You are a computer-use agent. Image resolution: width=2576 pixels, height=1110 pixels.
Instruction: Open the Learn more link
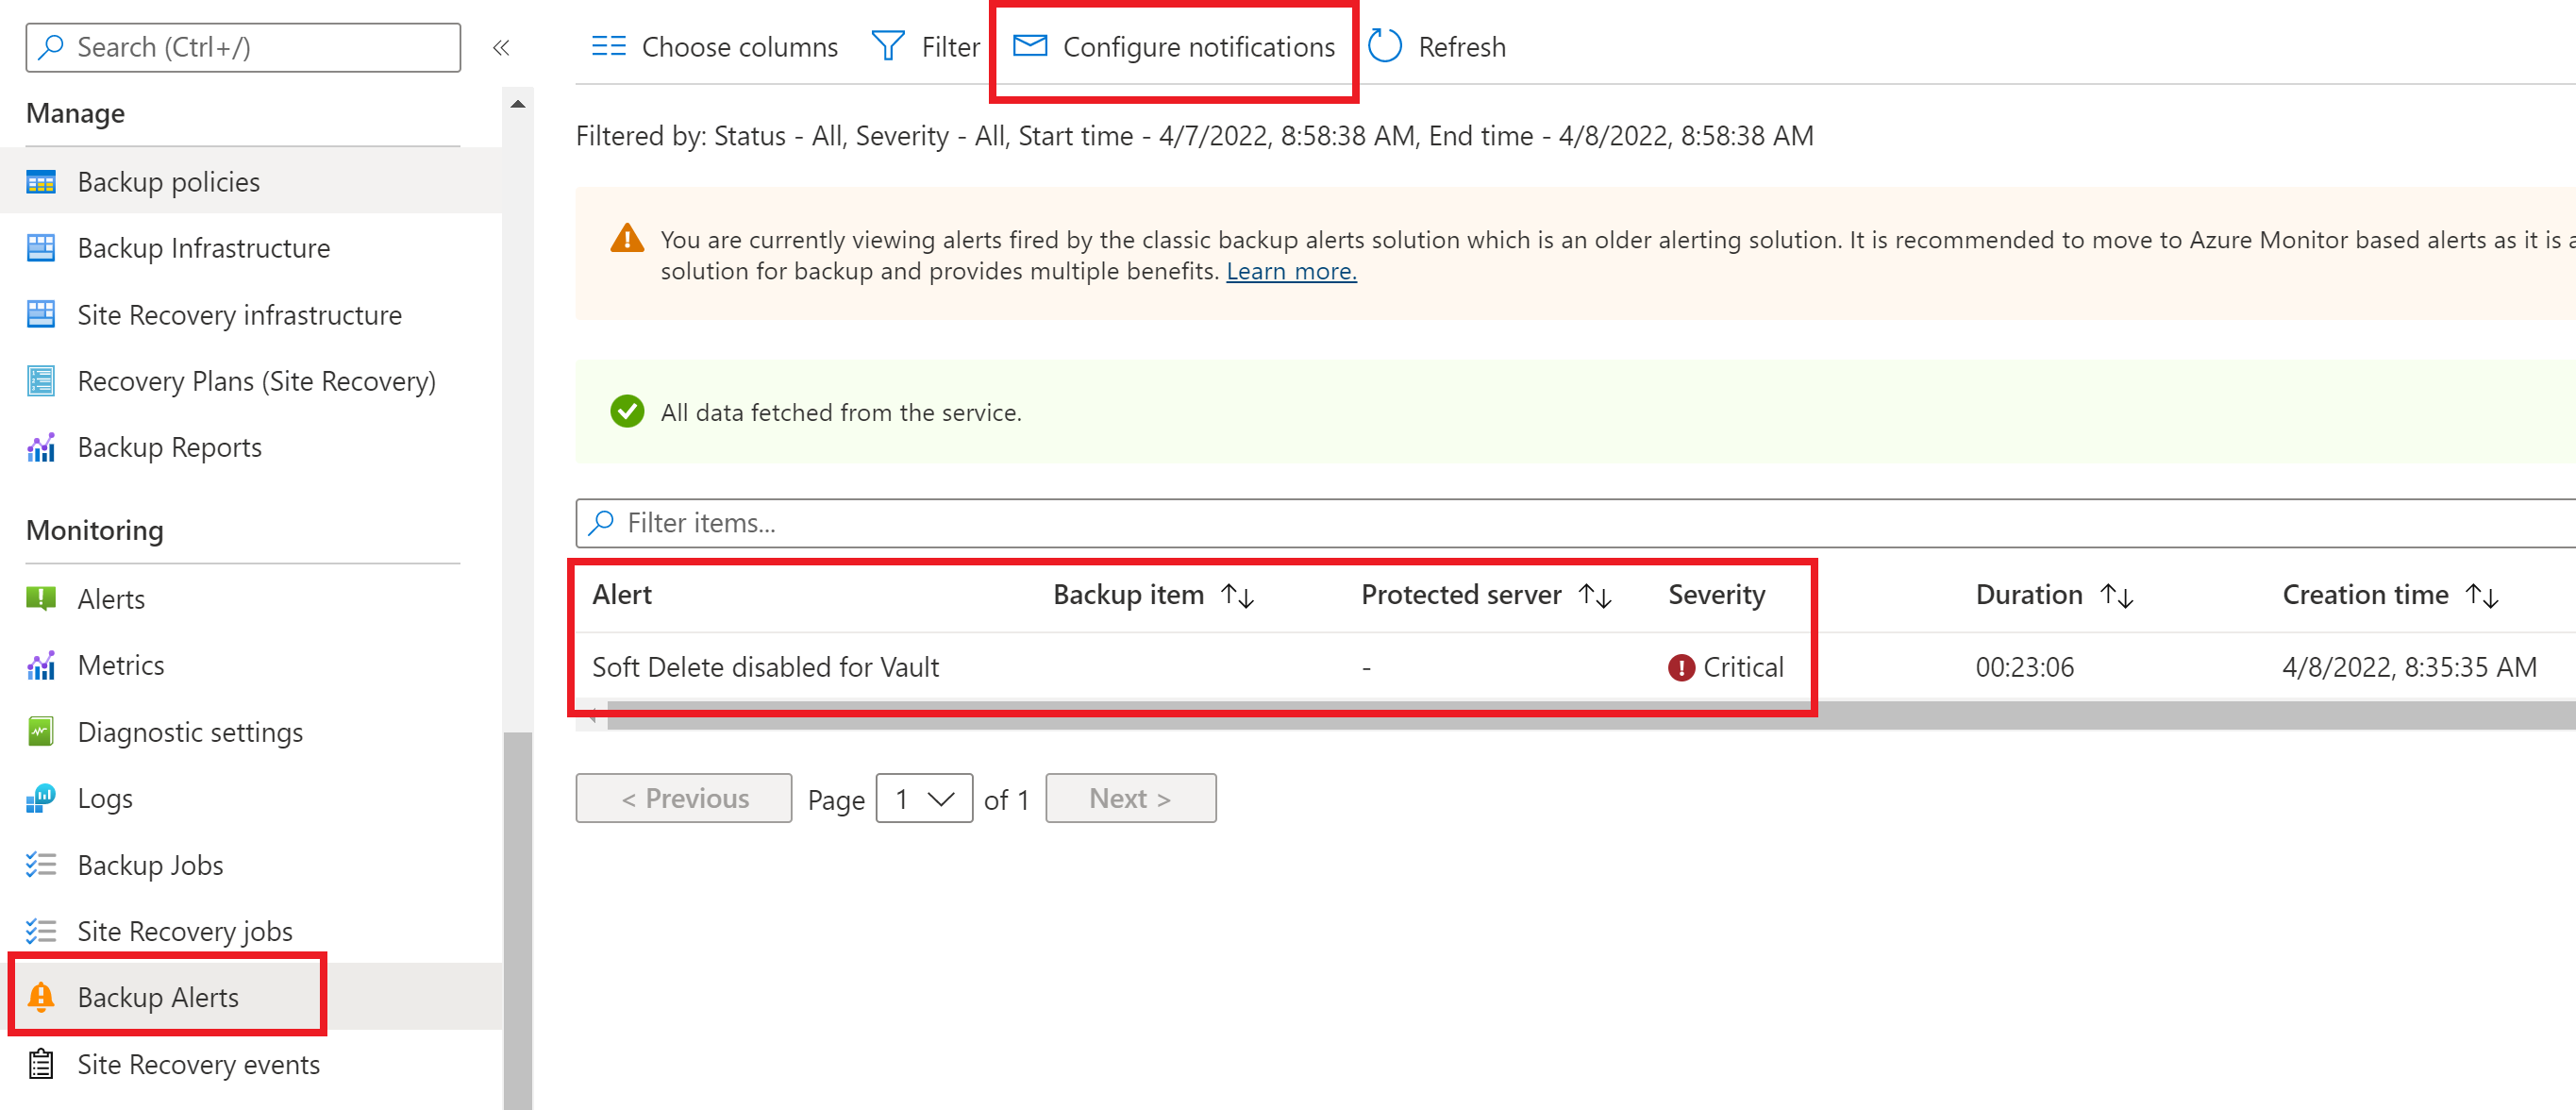click(x=1290, y=271)
